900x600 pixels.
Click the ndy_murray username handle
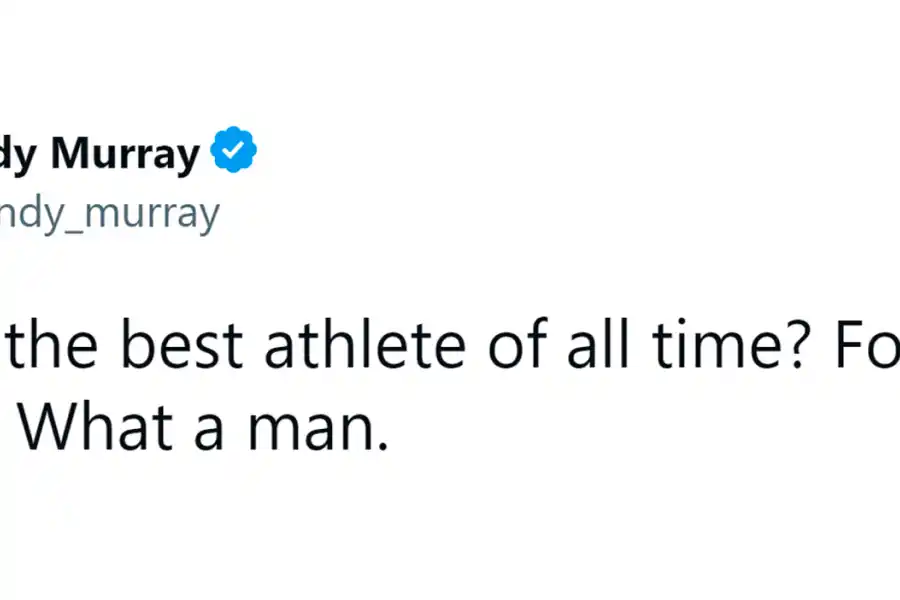point(108,214)
